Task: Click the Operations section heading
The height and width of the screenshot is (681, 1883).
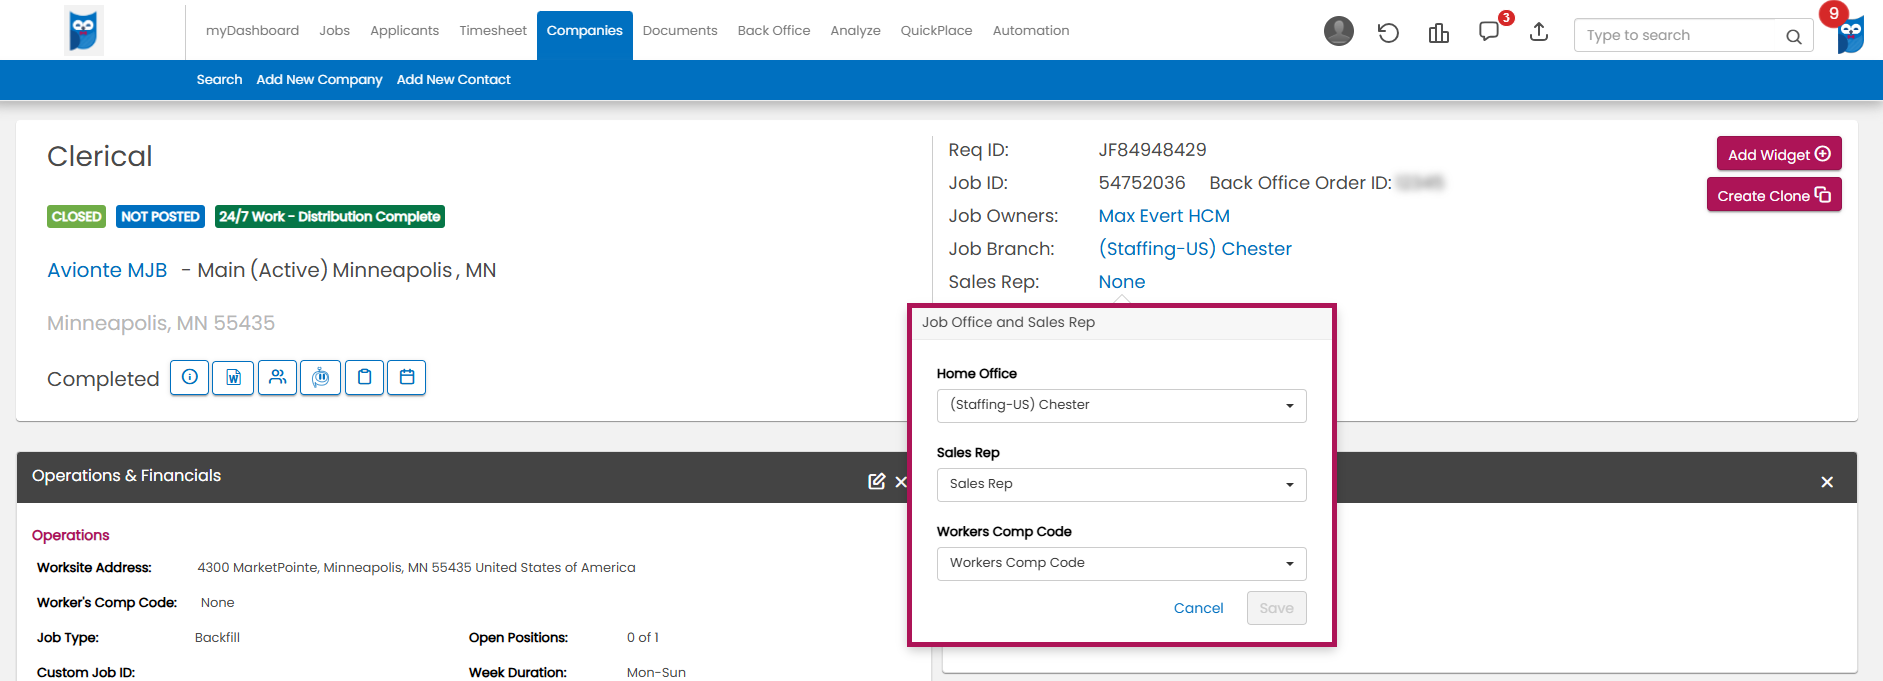Action: [x=70, y=536]
